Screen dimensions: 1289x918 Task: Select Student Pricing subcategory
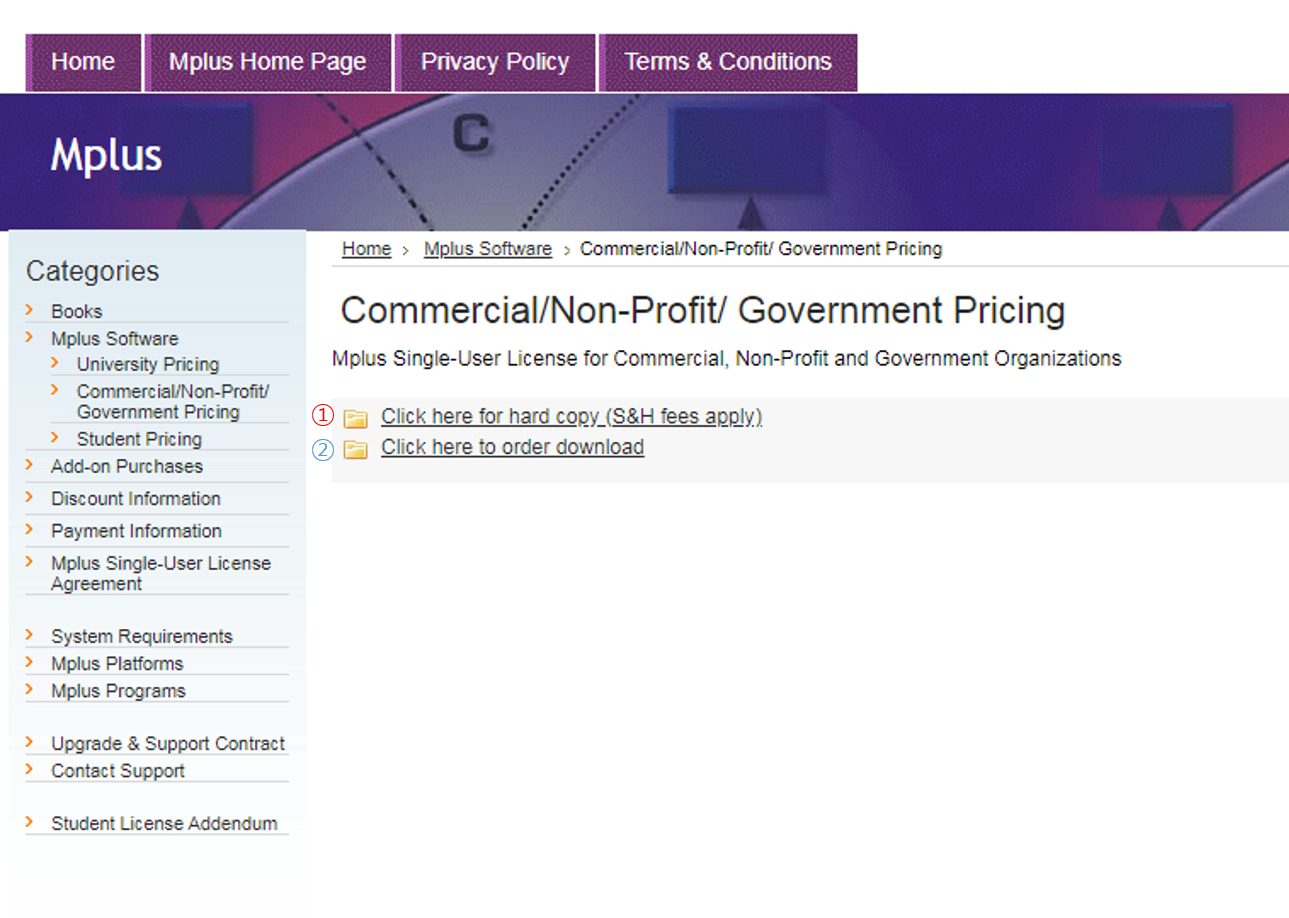coord(139,439)
